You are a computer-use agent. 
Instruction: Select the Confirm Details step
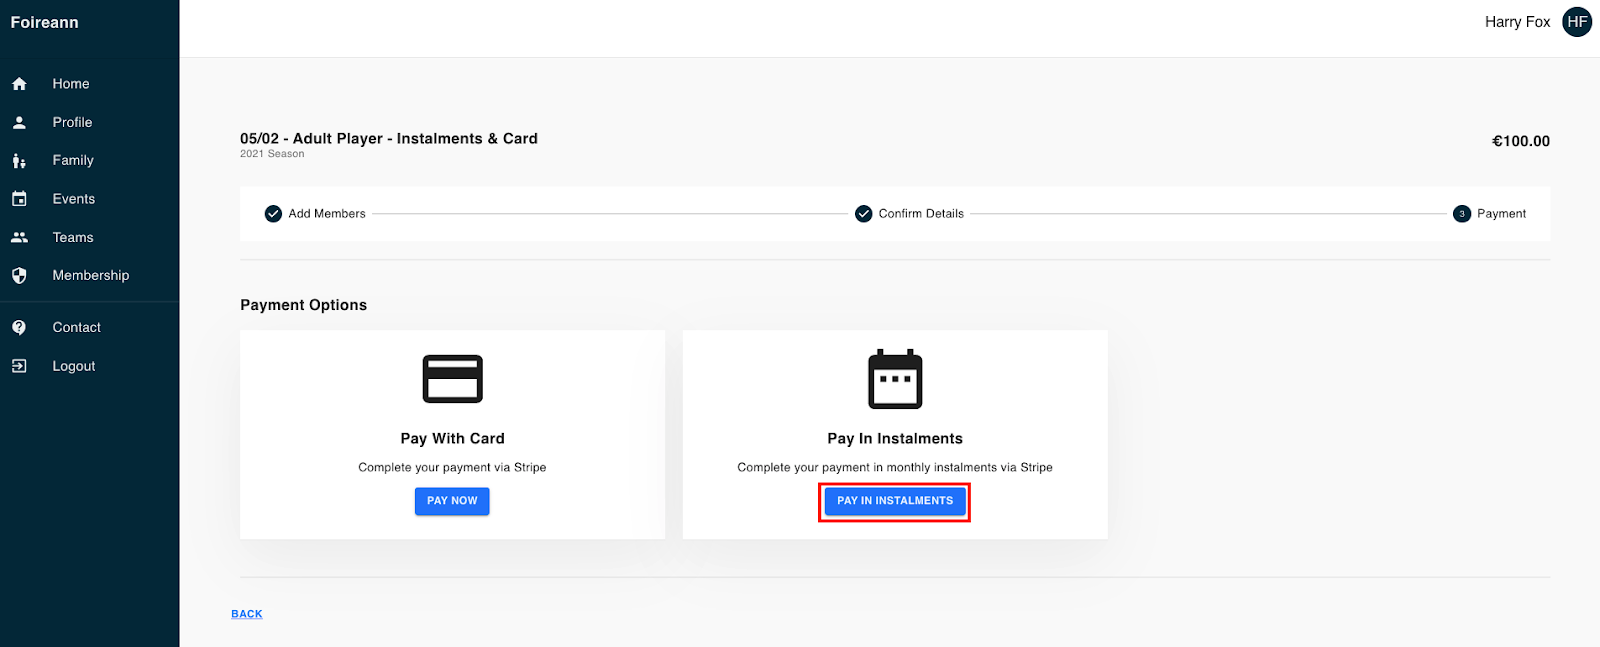[x=909, y=214]
